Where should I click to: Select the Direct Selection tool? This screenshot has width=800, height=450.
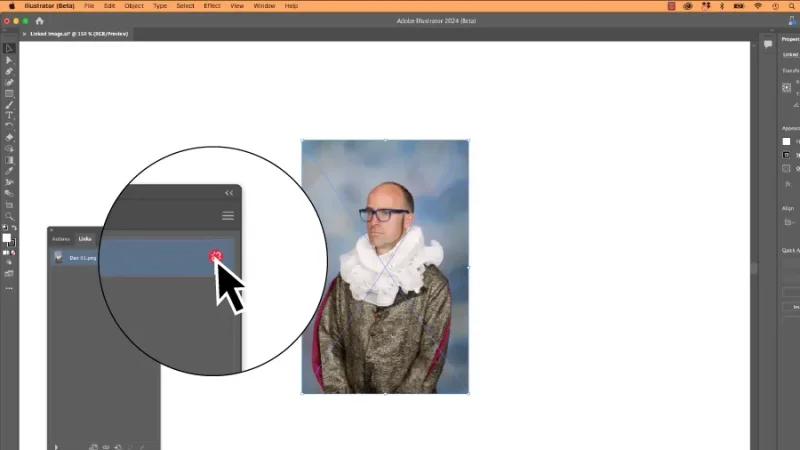pyautogui.click(x=9, y=60)
